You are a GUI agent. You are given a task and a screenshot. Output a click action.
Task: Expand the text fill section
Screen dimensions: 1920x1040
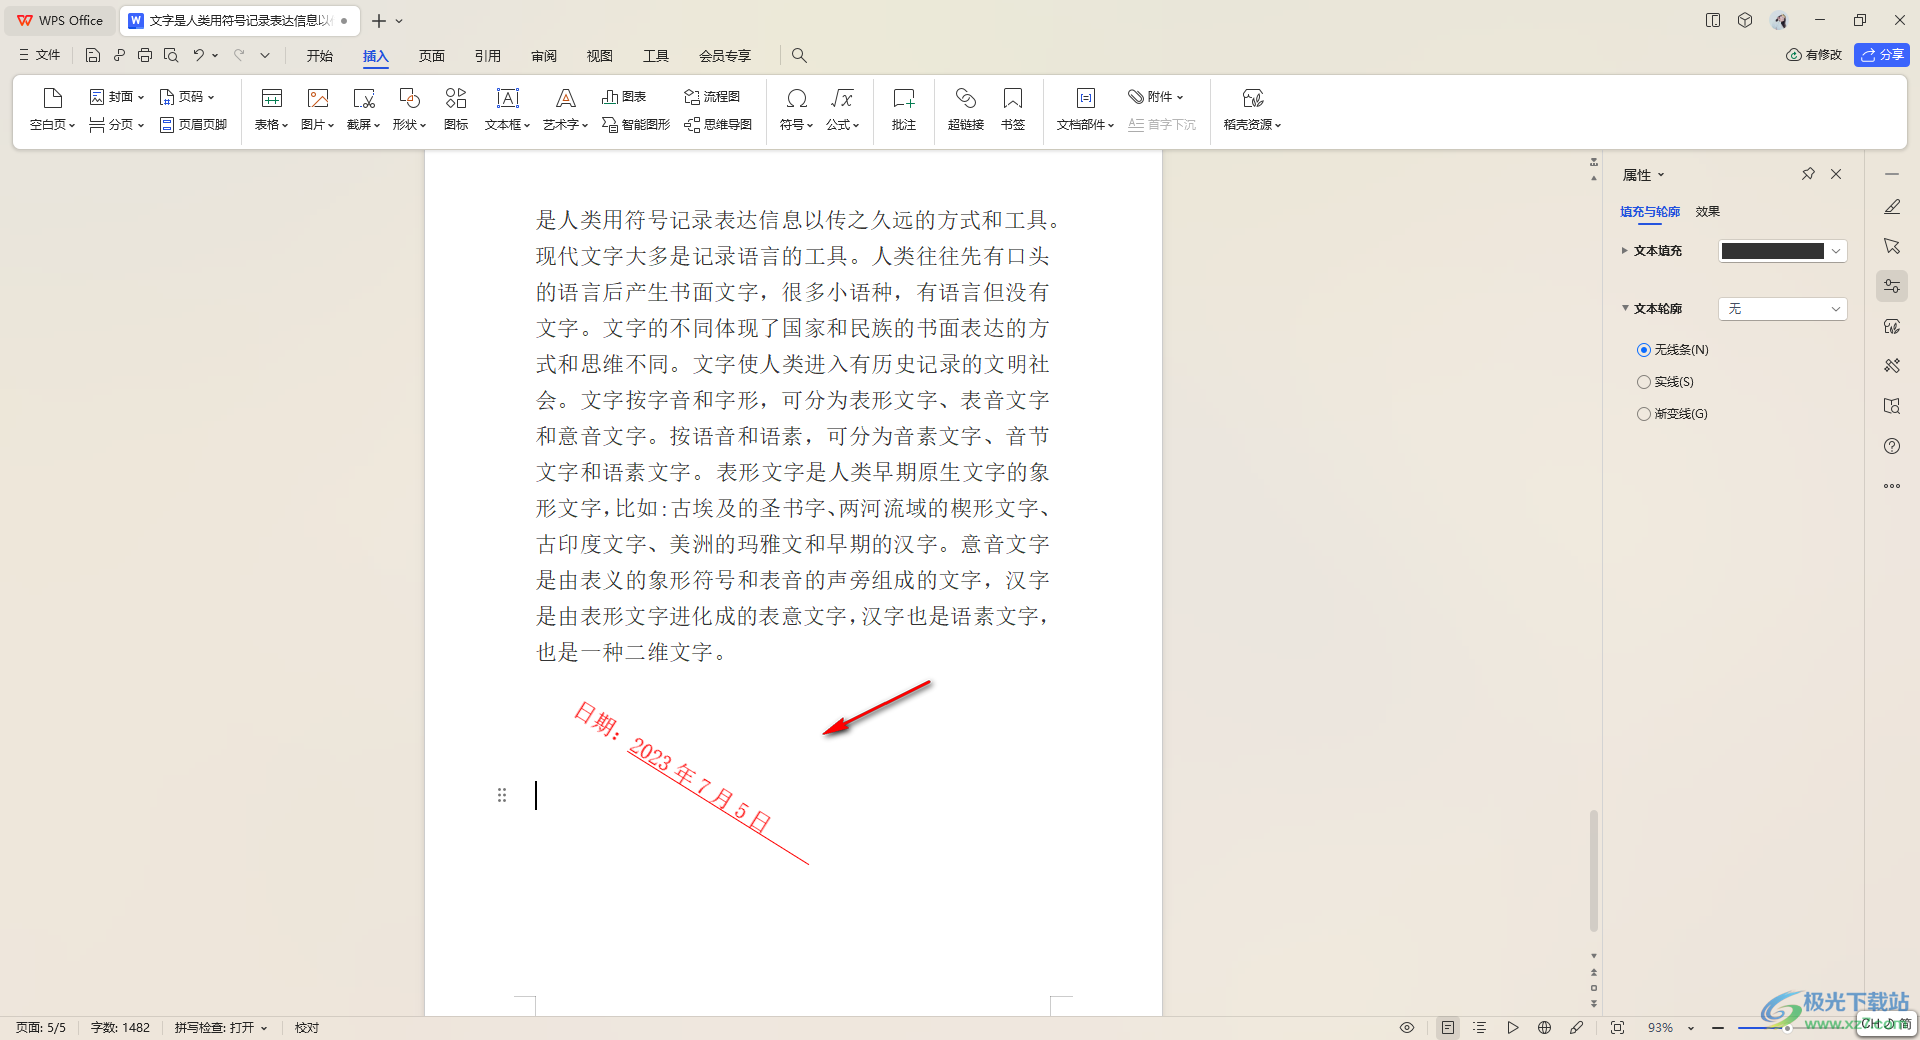[x=1625, y=250]
